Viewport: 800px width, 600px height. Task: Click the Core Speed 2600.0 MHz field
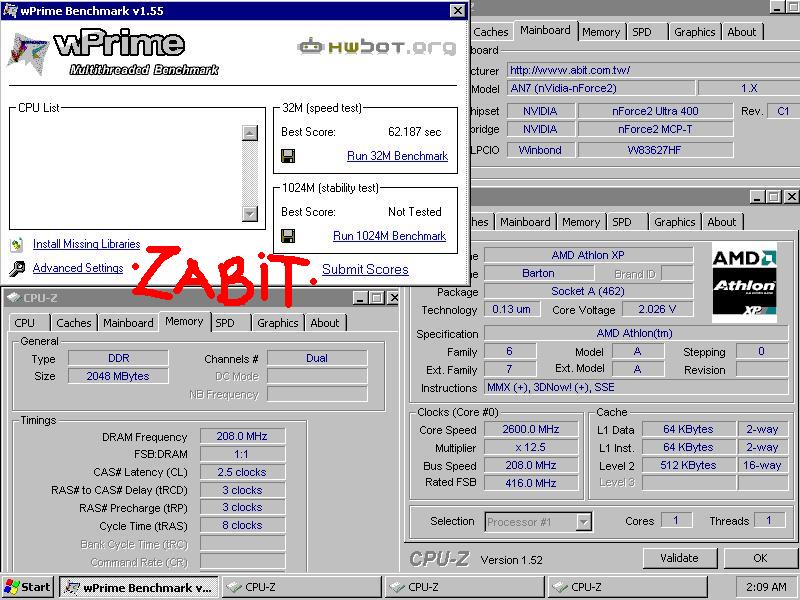click(x=531, y=430)
